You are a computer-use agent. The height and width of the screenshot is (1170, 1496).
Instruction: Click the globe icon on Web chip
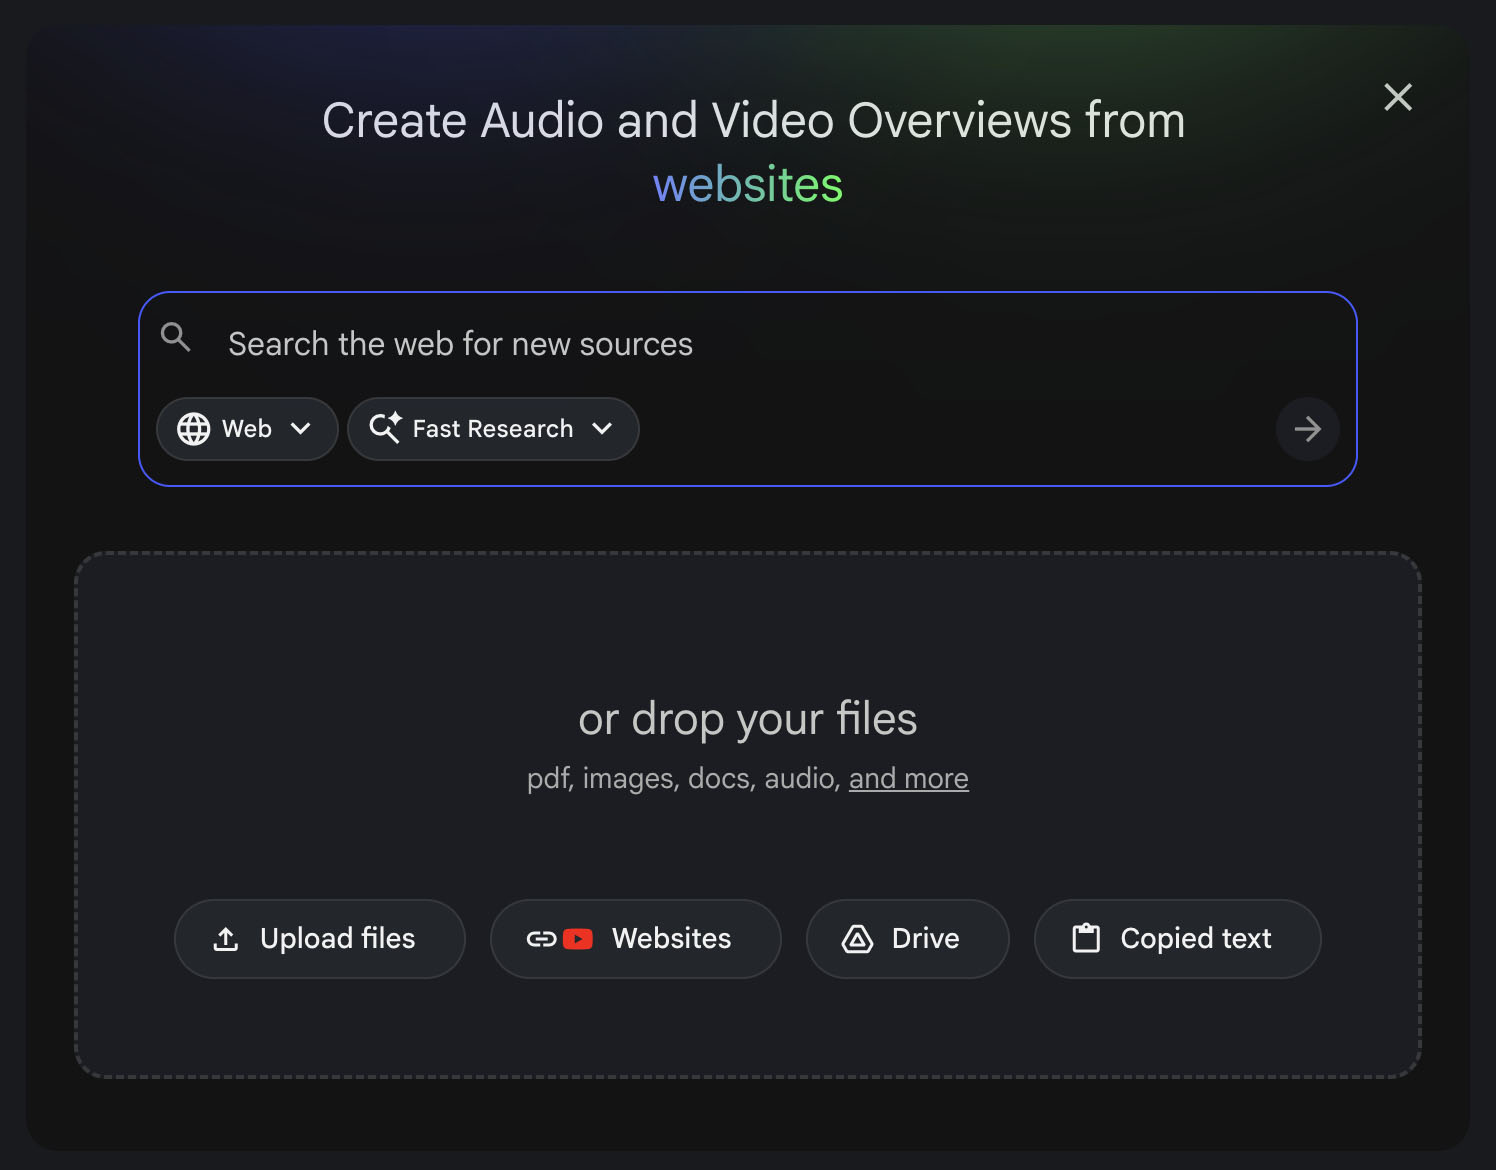tap(194, 429)
